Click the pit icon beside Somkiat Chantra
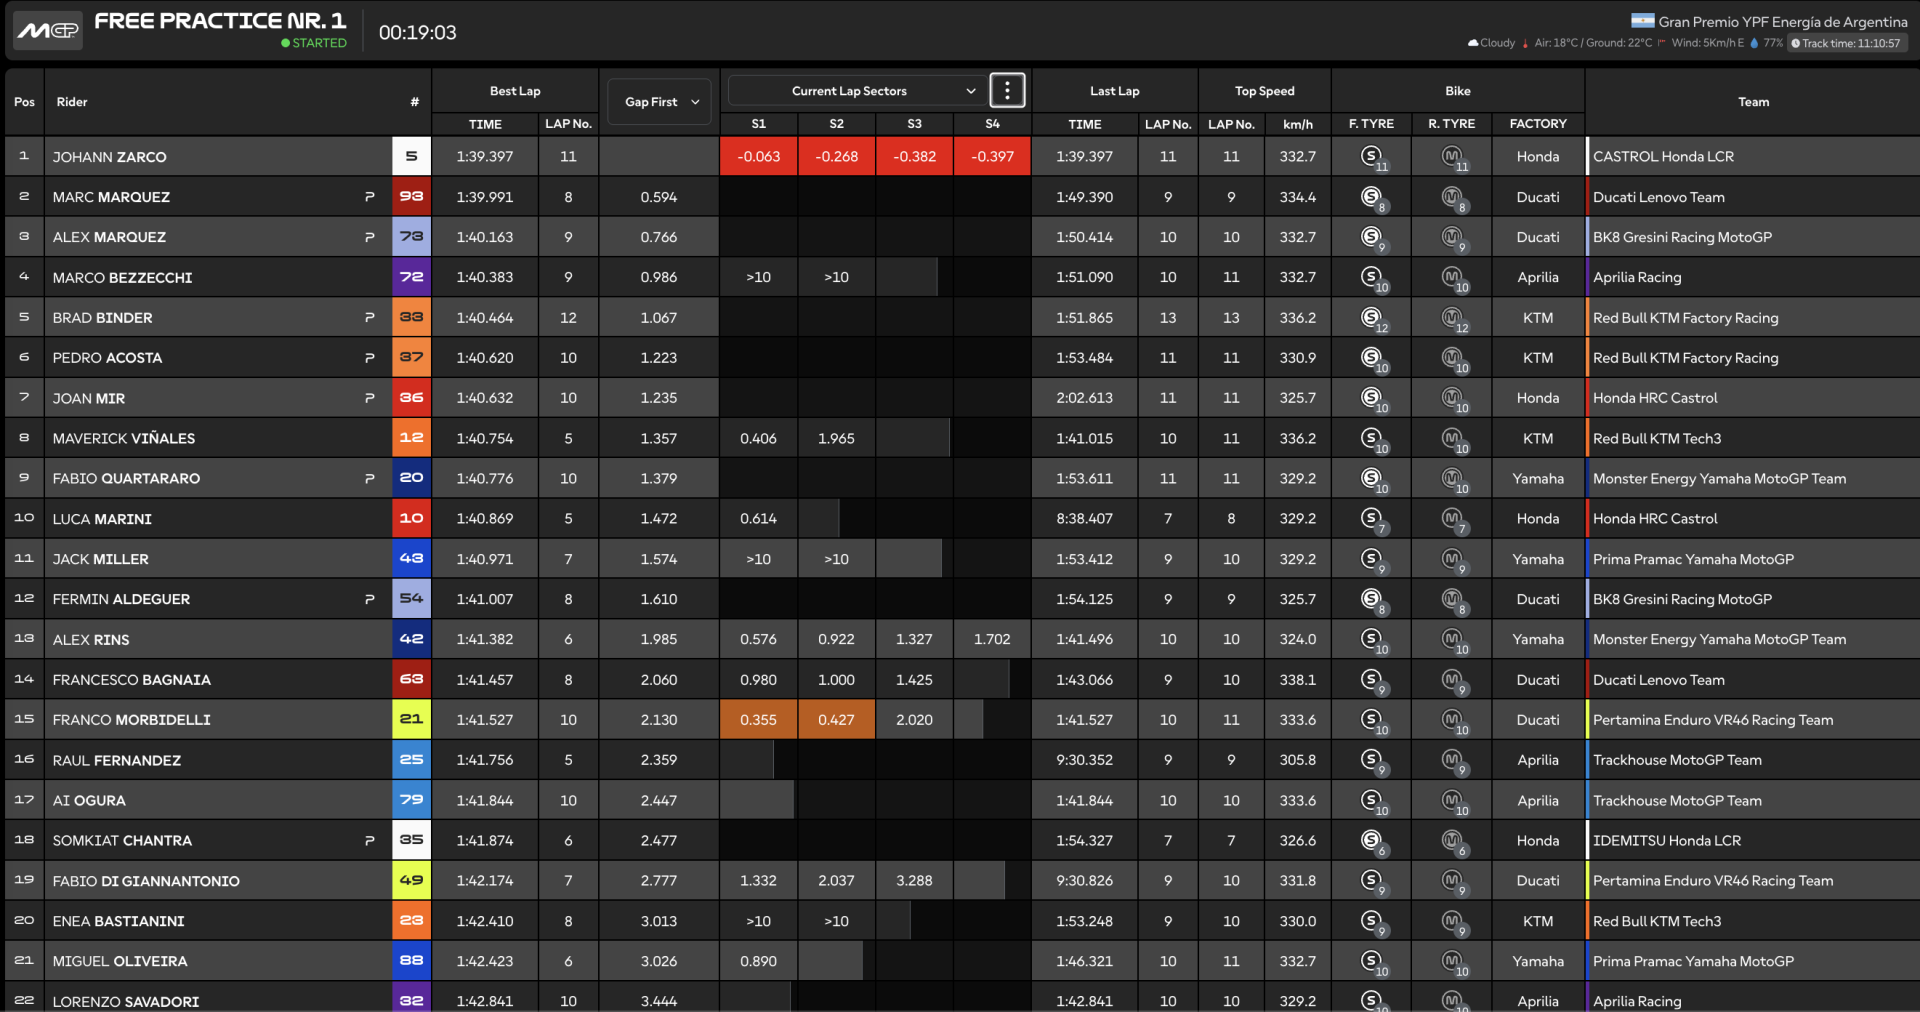The height and width of the screenshot is (1012, 1920). (370, 841)
